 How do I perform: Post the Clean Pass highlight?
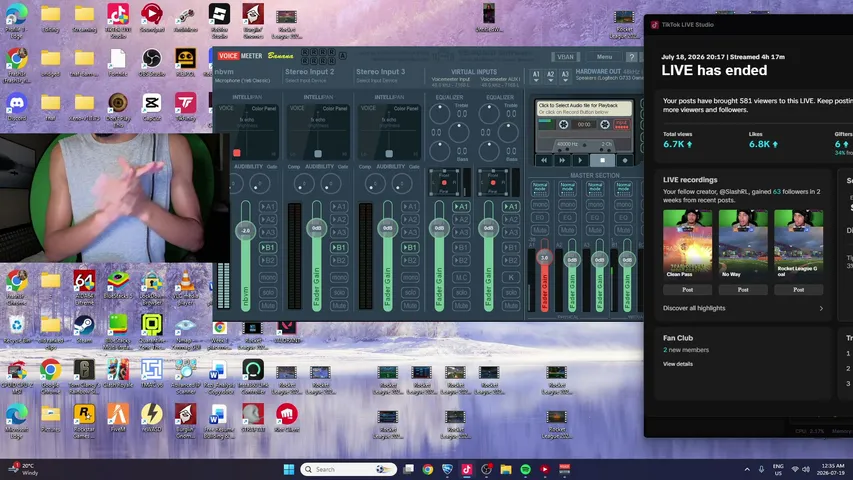(x=688, y=290)
